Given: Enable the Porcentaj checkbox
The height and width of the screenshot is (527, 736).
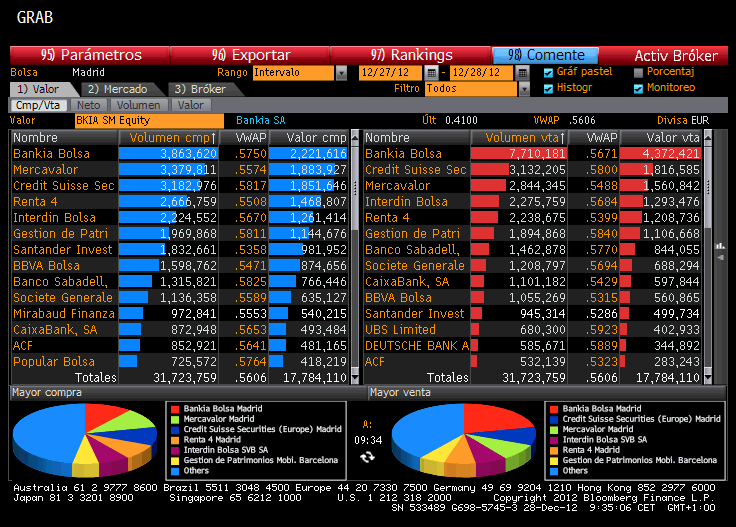Looking at the screenshot, I should (x=638, y=72).
